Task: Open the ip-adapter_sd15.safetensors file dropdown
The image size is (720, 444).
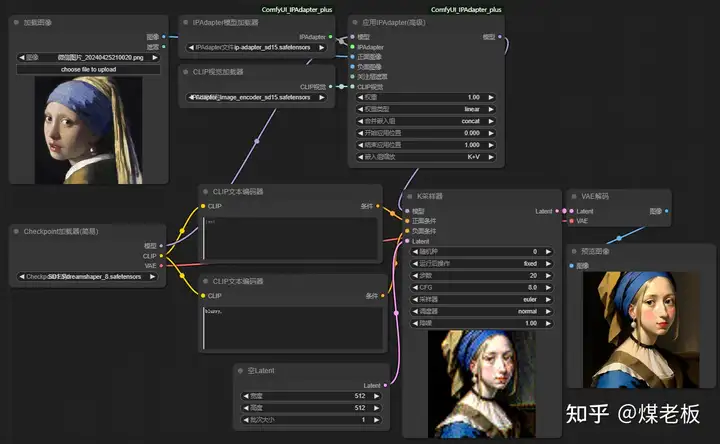Action: 257,47
